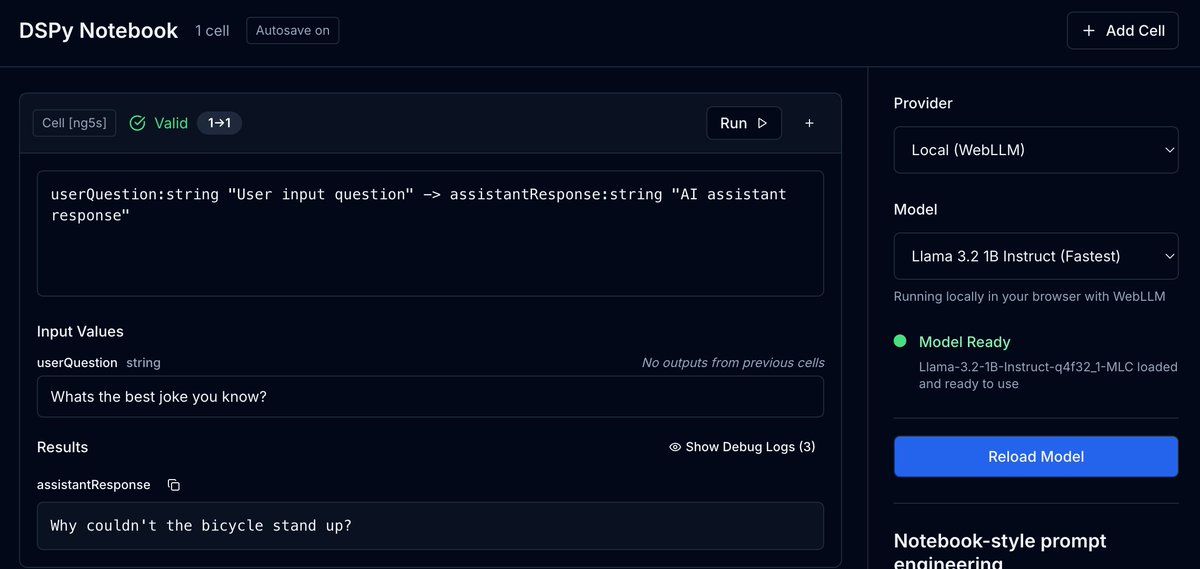
Task: Click the userQuestion input field
Action: point(430,397)
